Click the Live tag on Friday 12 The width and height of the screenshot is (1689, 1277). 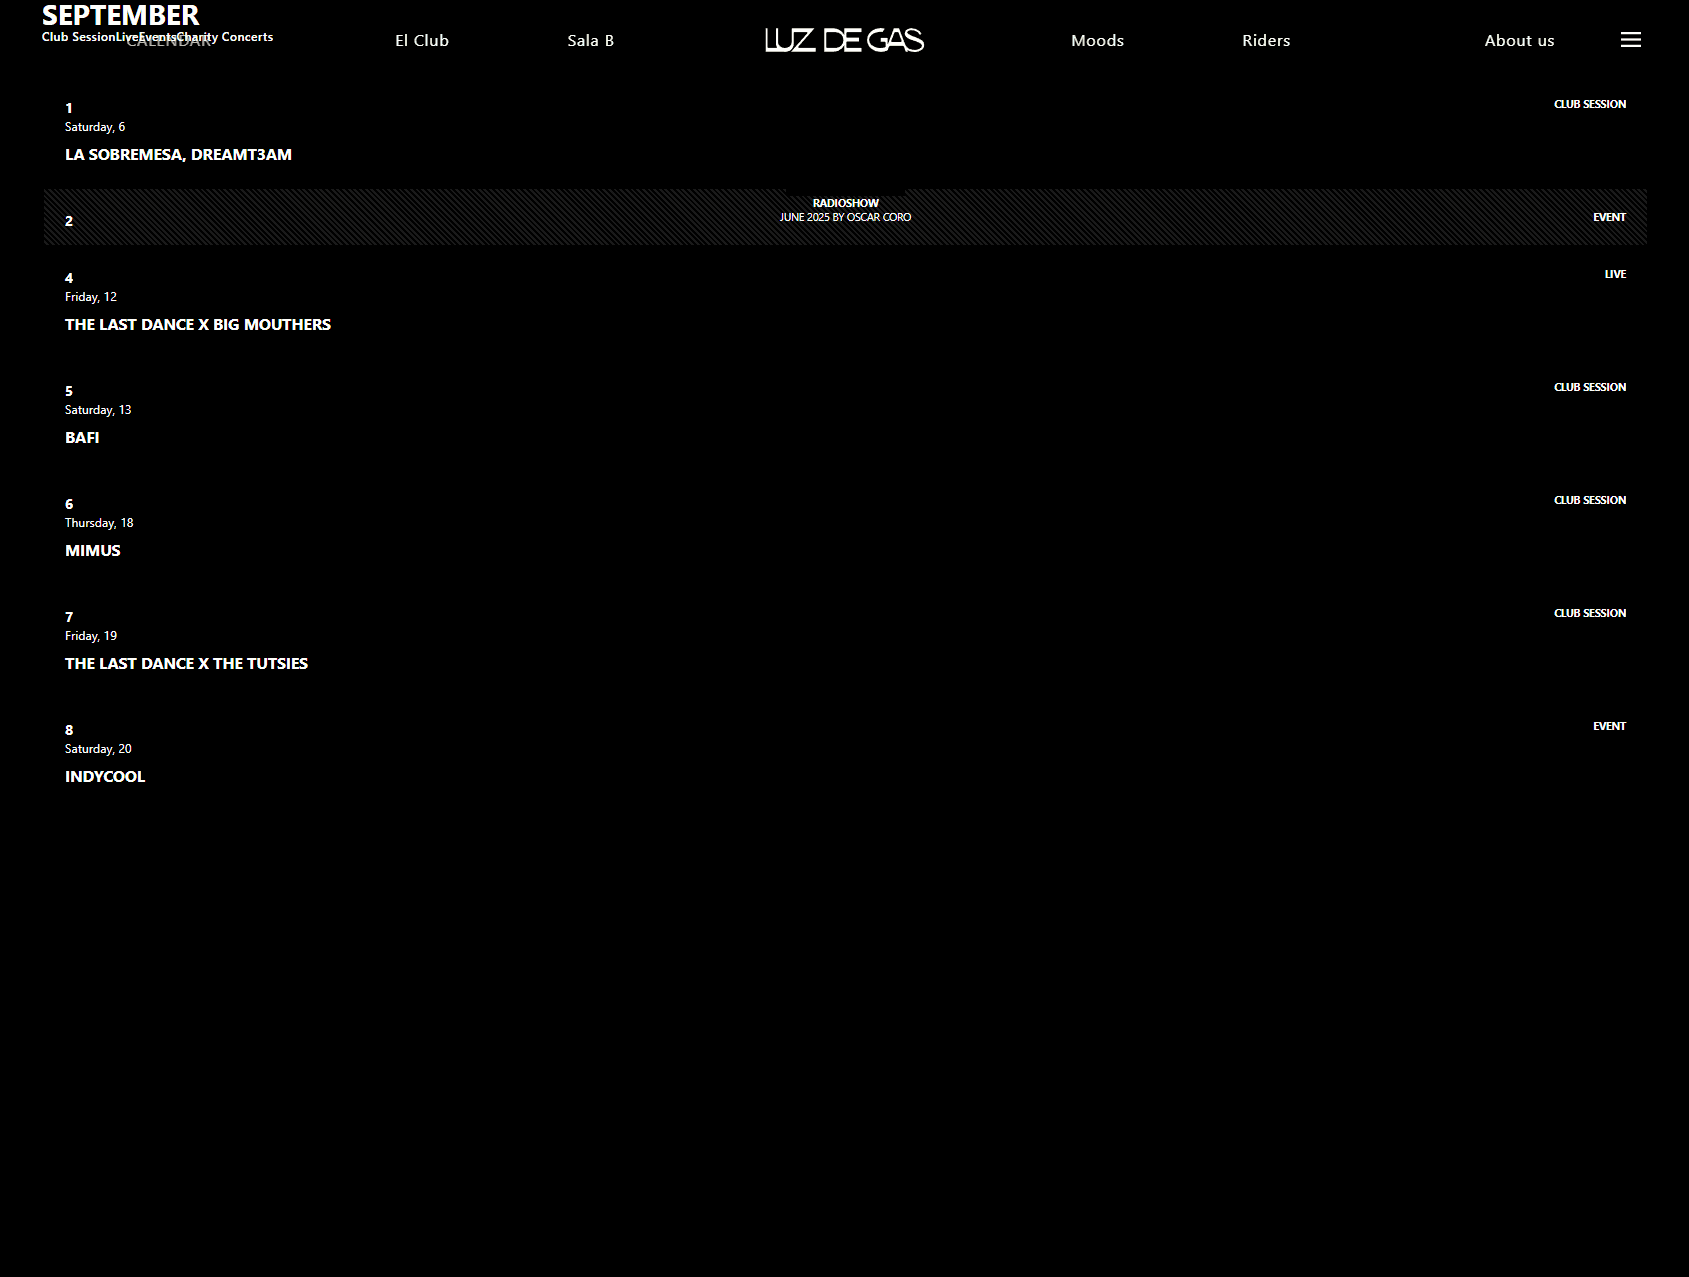tap(1614, 274)
